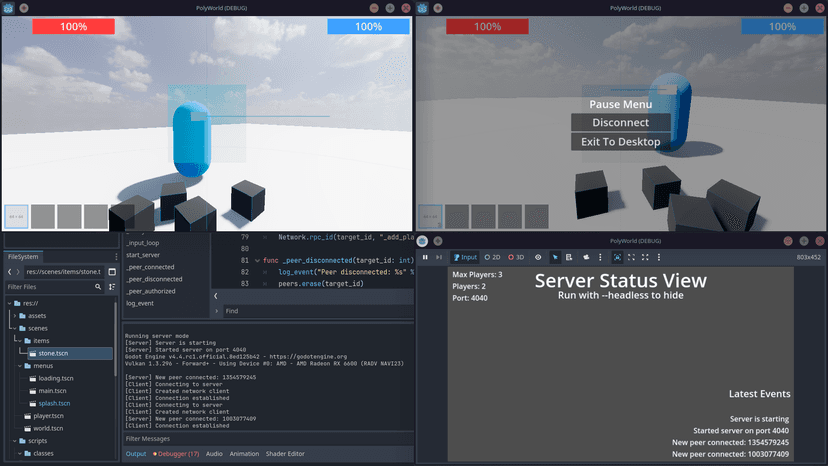Image resolution: width=828 pixels, height=466 pixels.
Task: Click the search icon in Filter Files
Action: point(98,287)
